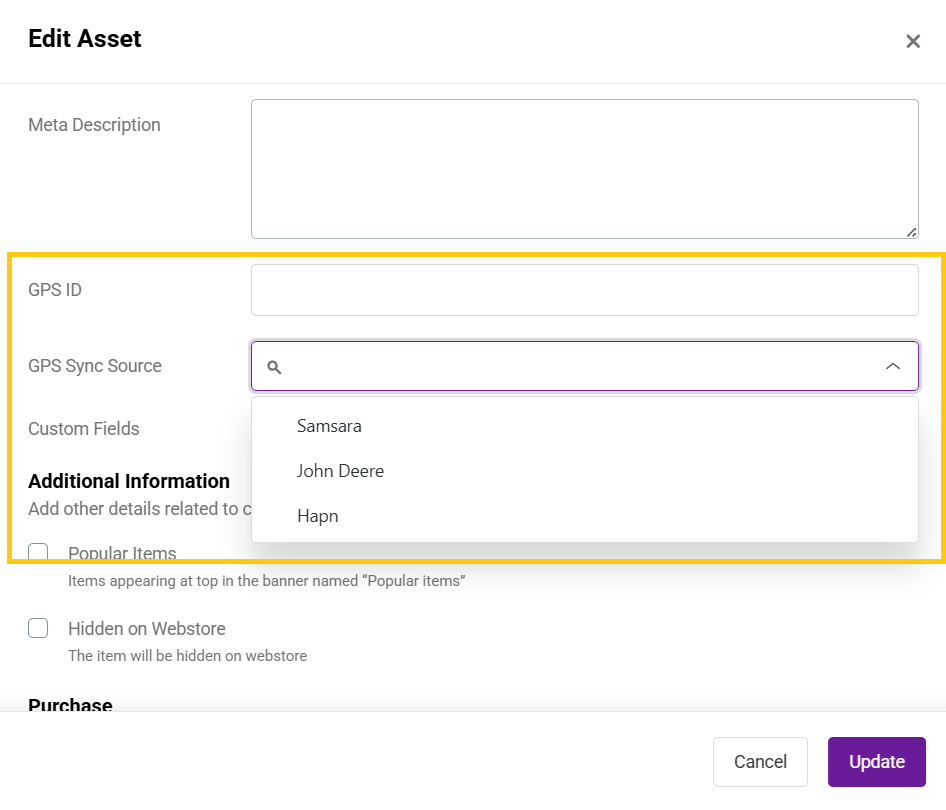This screenshot has height=810, width=946.
Task: Click the purple Update button
Action: (876, 762)
